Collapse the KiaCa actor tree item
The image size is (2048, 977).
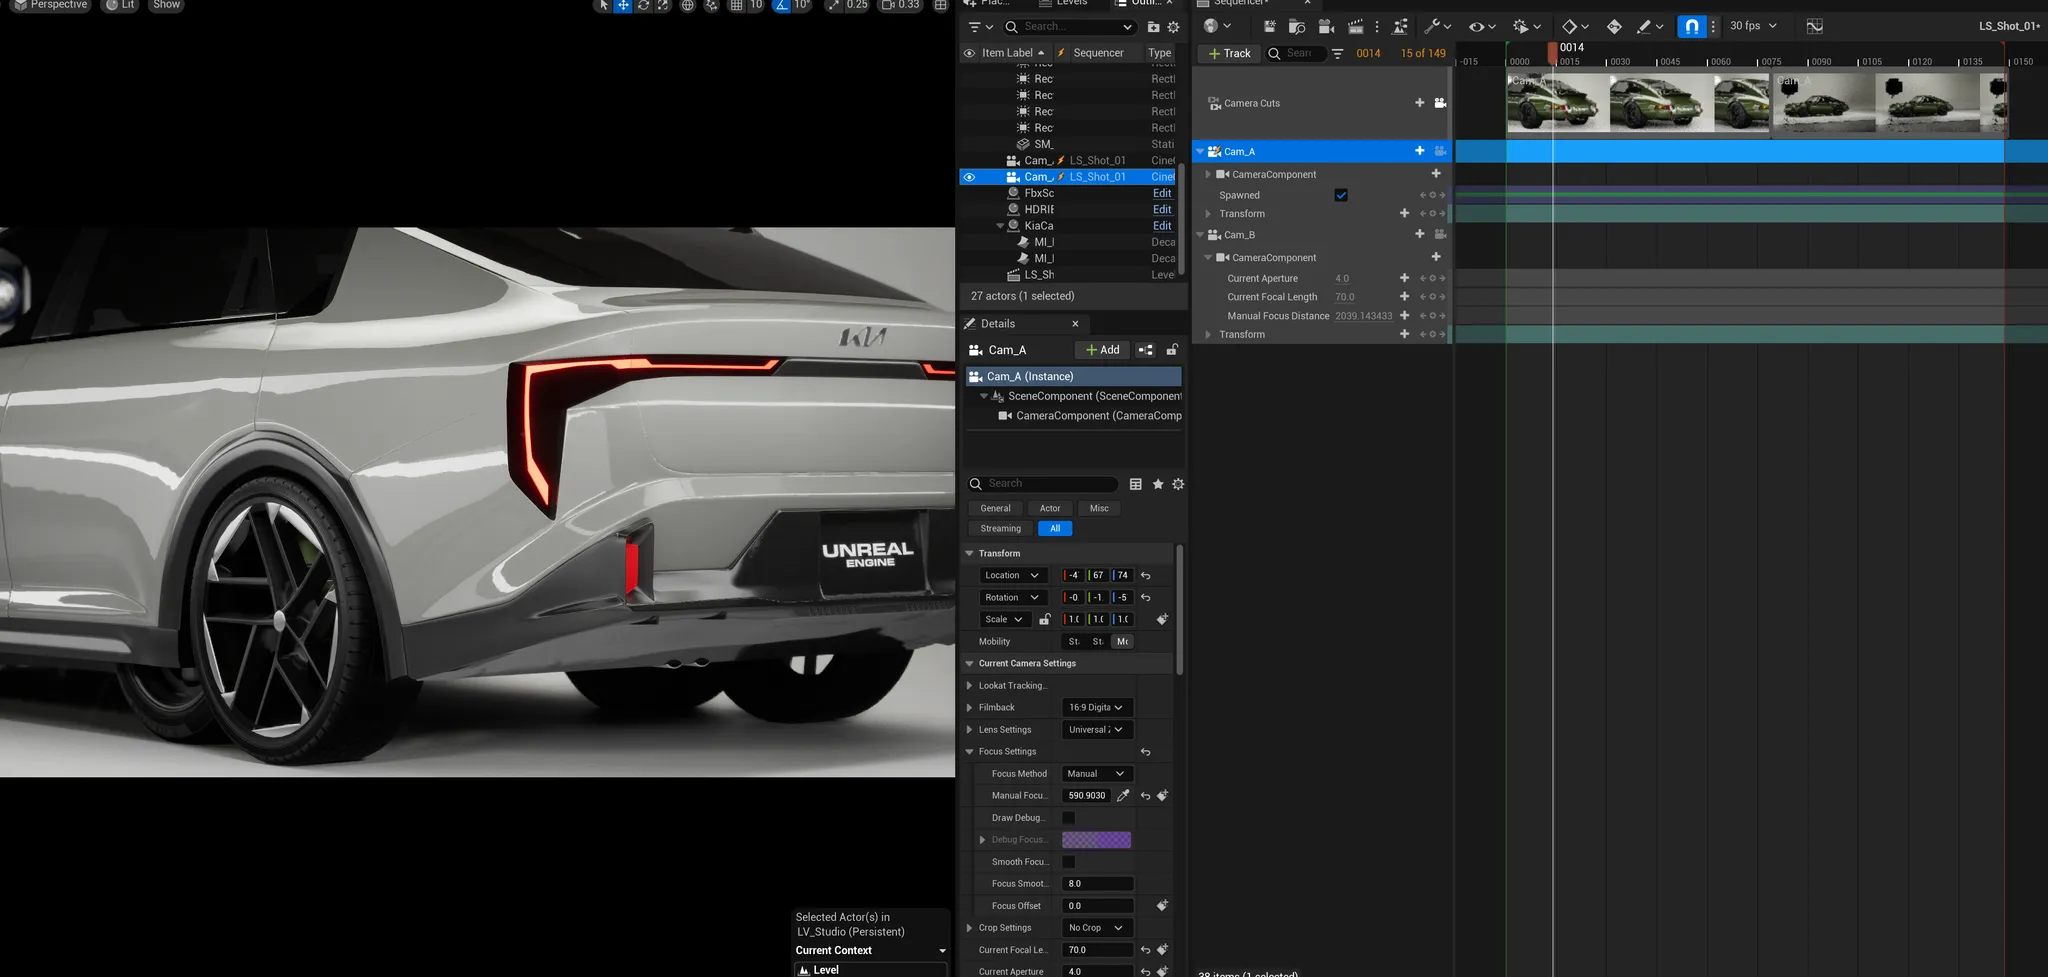click(x=1000, y=226)
